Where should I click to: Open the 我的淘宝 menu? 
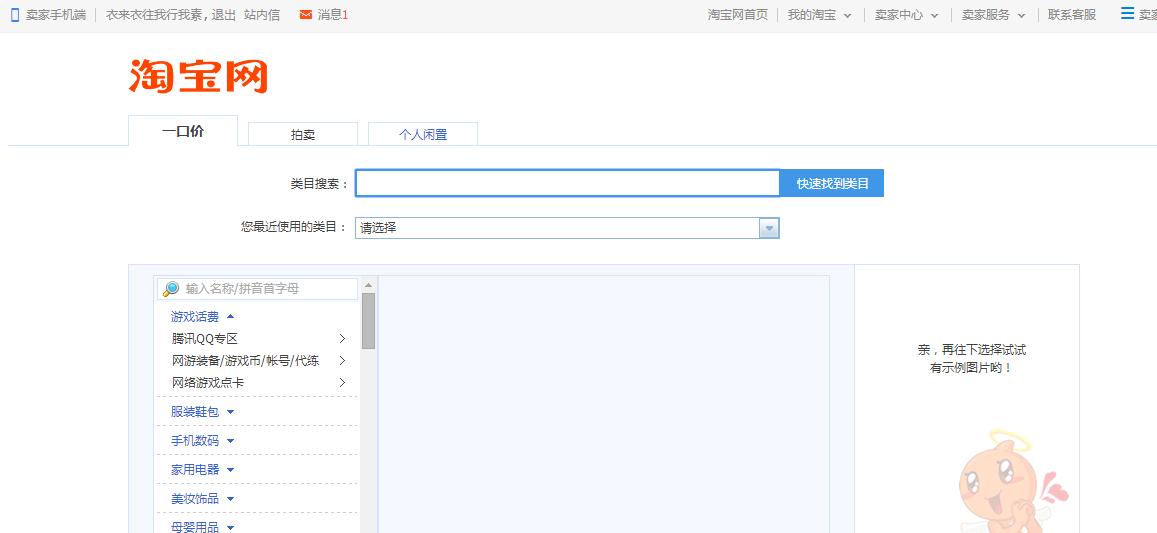point(818,15)
